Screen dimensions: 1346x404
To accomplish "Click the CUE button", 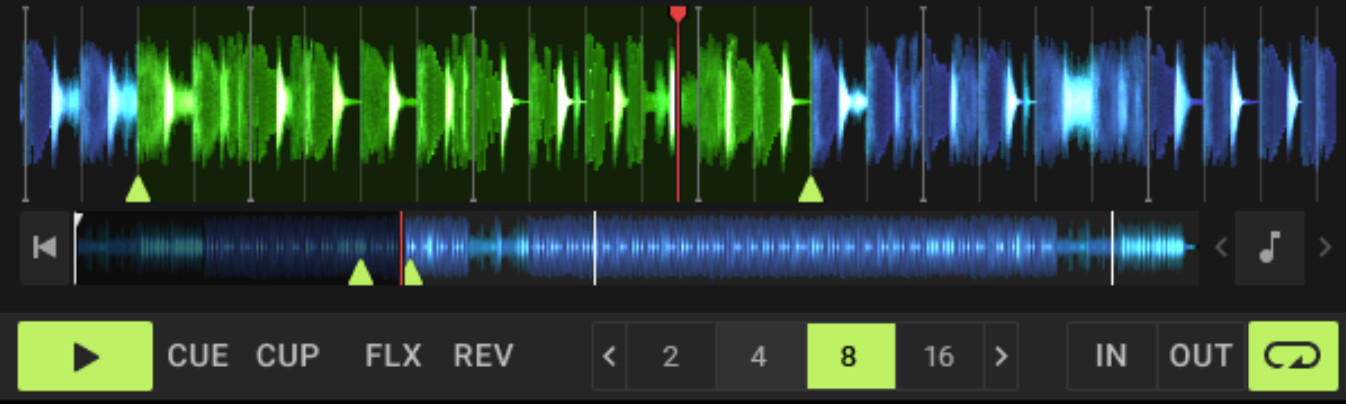I will coord(198,356).
